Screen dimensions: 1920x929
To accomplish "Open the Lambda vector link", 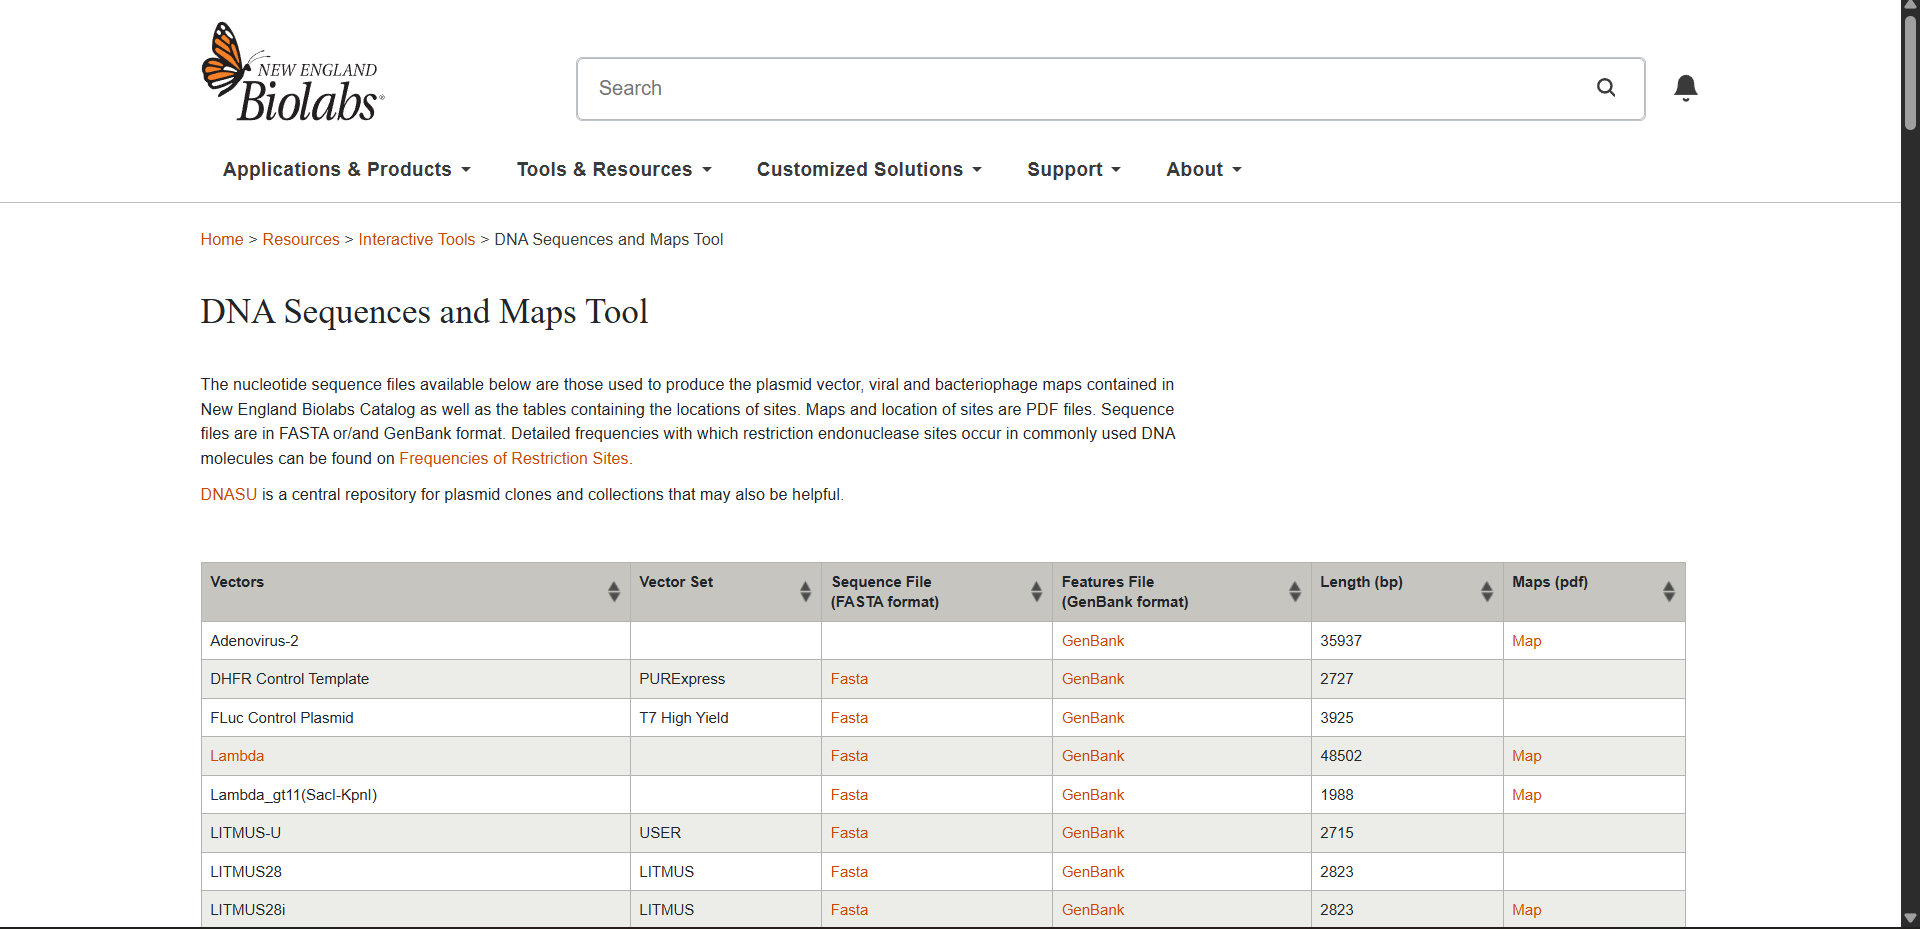I will (237, 756).
